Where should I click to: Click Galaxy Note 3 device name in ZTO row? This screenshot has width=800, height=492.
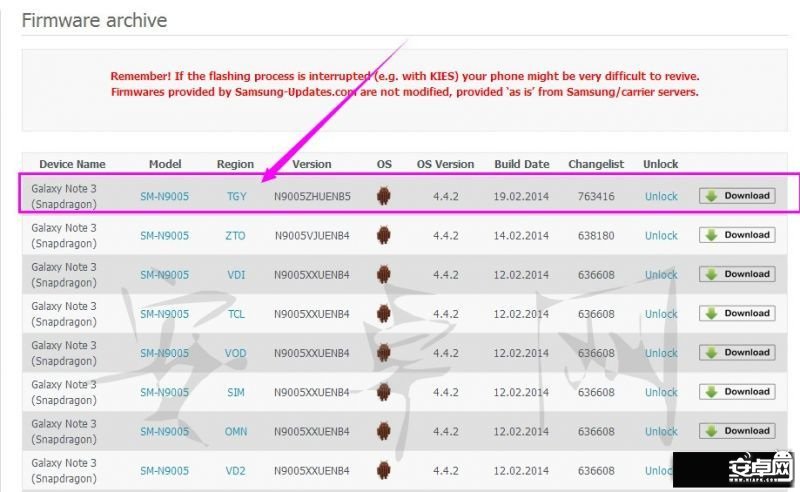[x=64, y=236]
